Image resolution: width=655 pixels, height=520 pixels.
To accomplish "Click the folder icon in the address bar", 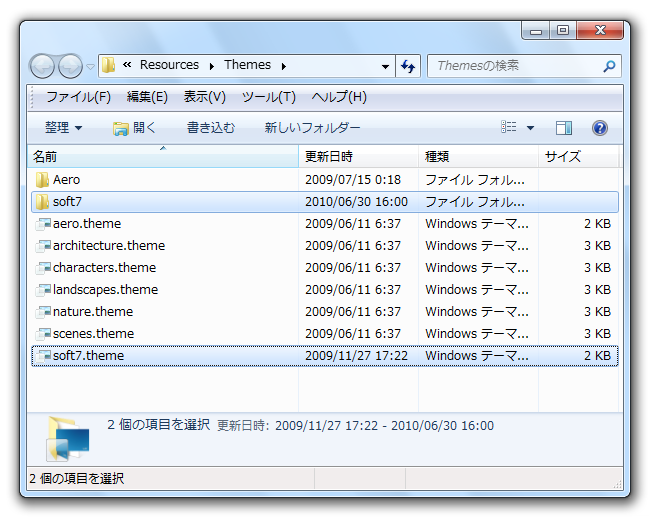I will tap(109, 66).
